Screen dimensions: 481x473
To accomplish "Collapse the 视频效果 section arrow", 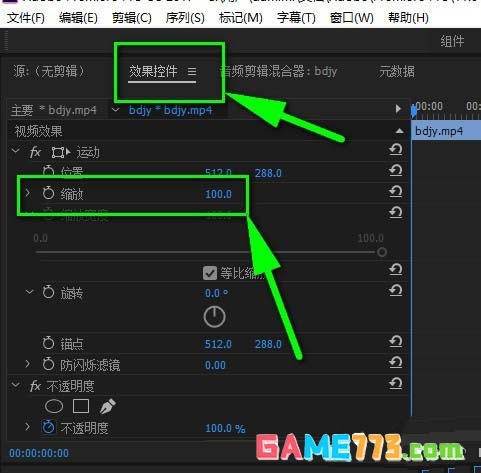I will (x=399, y=131).
